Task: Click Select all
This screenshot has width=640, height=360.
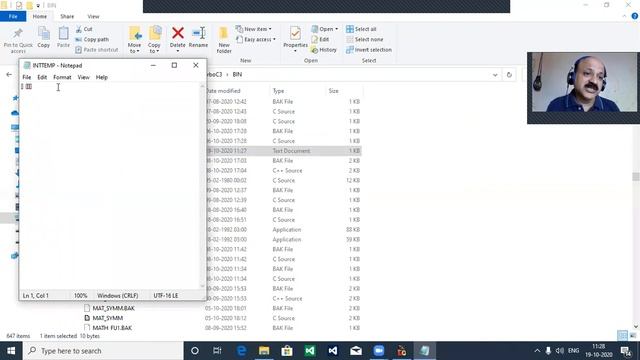Action: [x=361, y=29]
